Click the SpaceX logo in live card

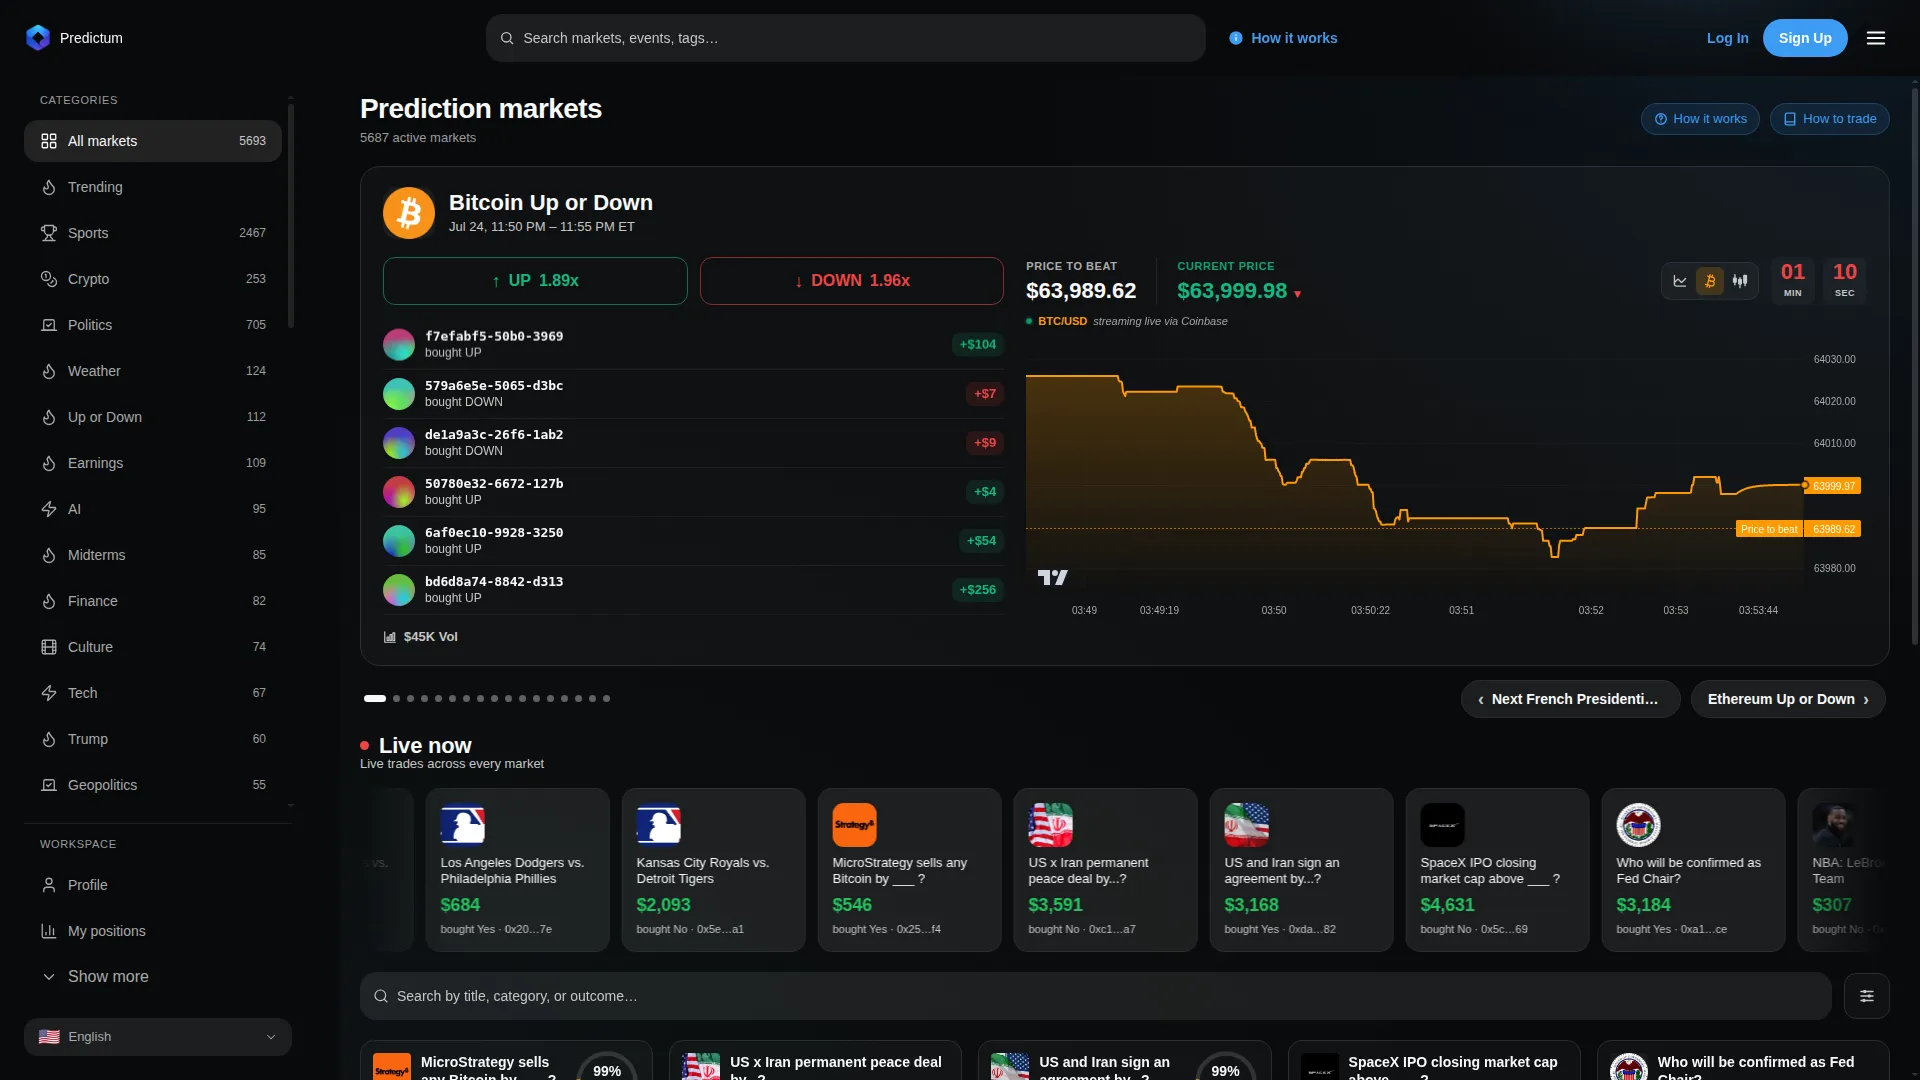click(1443, 825)
